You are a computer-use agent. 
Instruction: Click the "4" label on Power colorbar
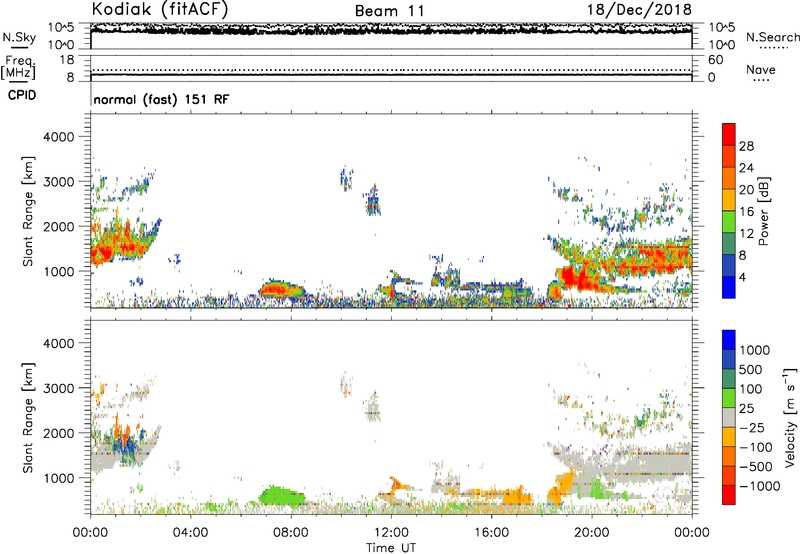743,278
